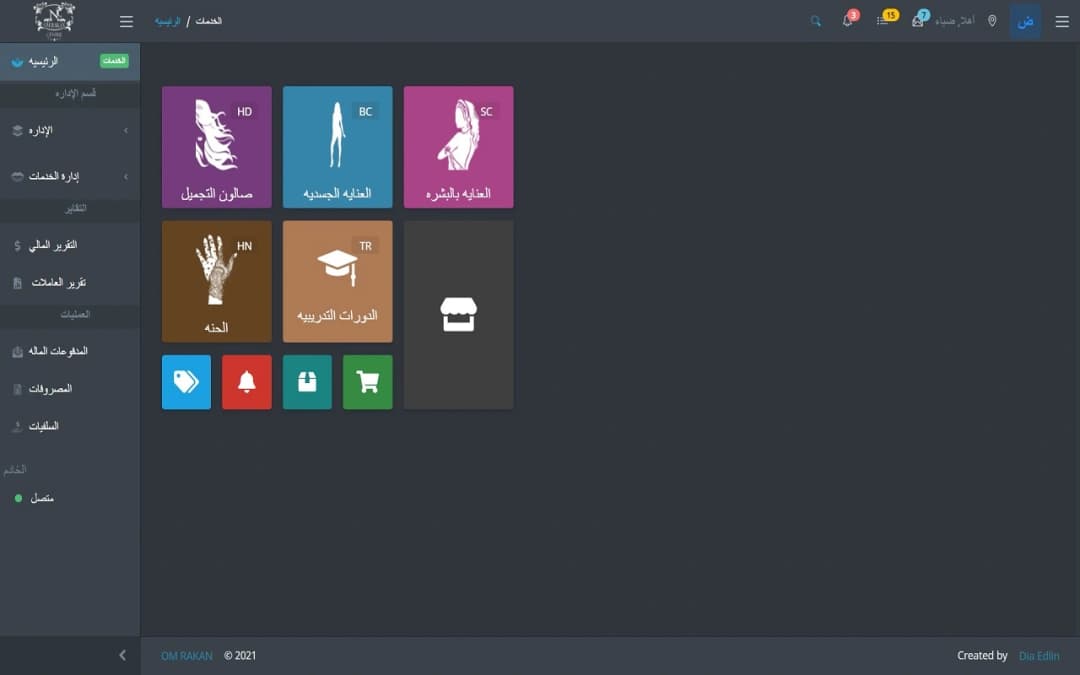The width and height of the screenshot is (1080, 675).
Task: Open the TR training courses tile
Action: (337, 281)
